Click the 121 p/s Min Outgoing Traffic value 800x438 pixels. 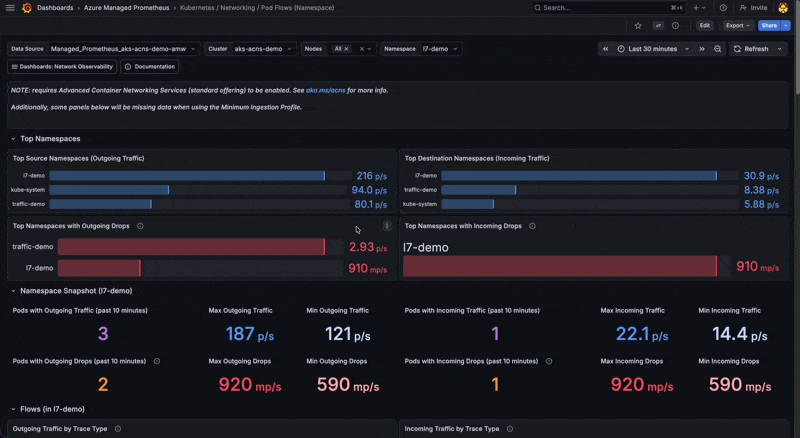tap(347, 334)
